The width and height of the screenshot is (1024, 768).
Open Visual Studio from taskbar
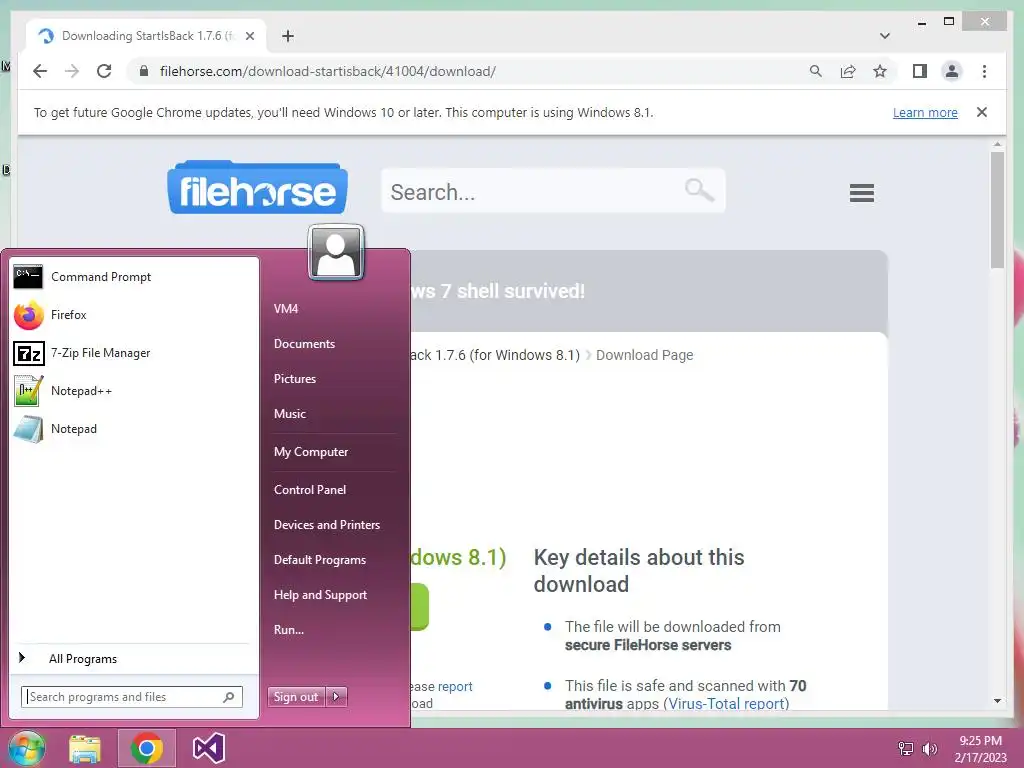click(x=209, y=748)
